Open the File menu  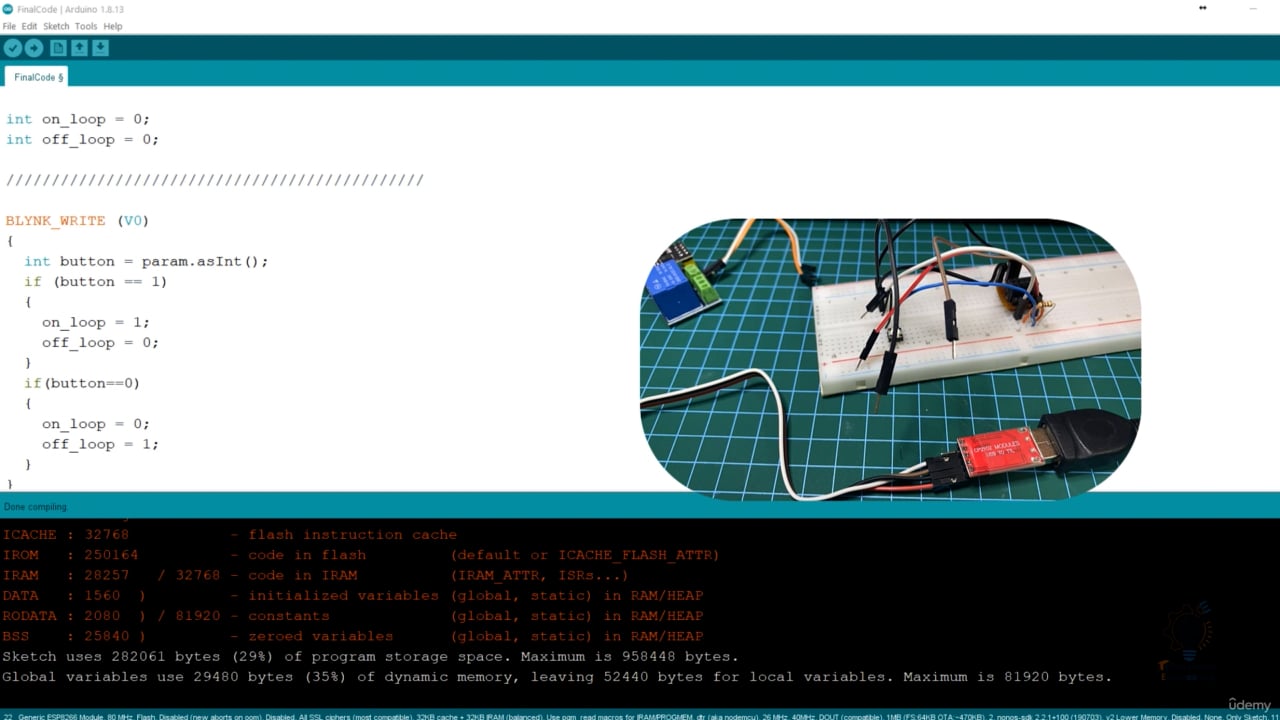[x=9, y=26]
